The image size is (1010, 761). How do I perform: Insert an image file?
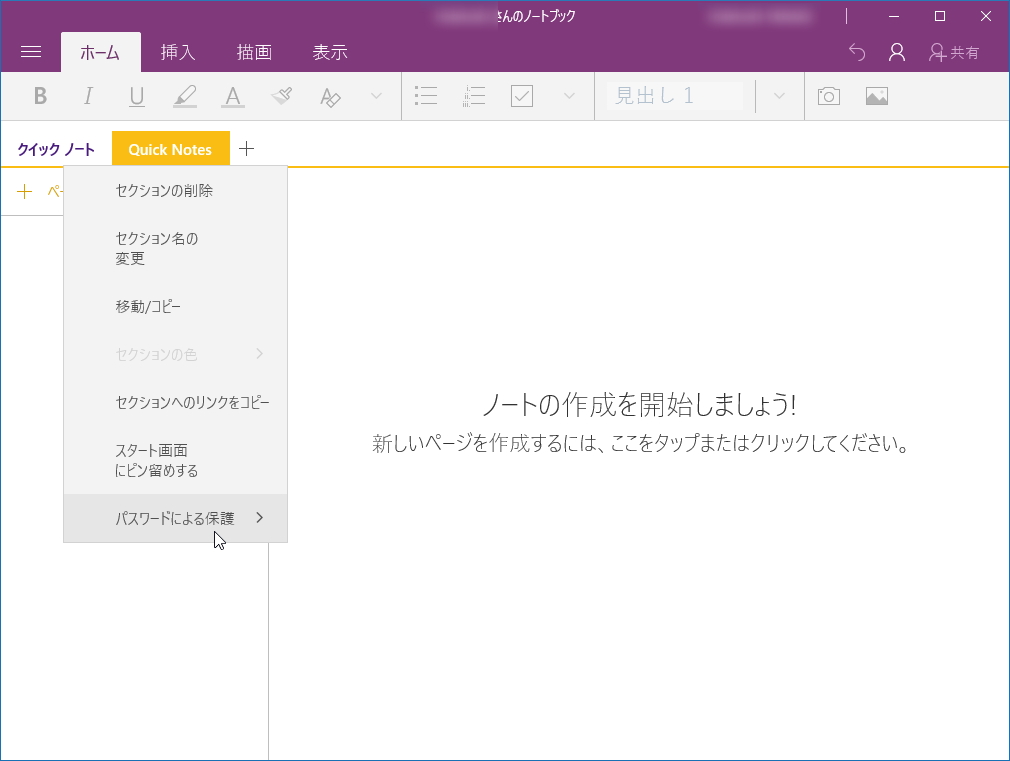[877, 96]
